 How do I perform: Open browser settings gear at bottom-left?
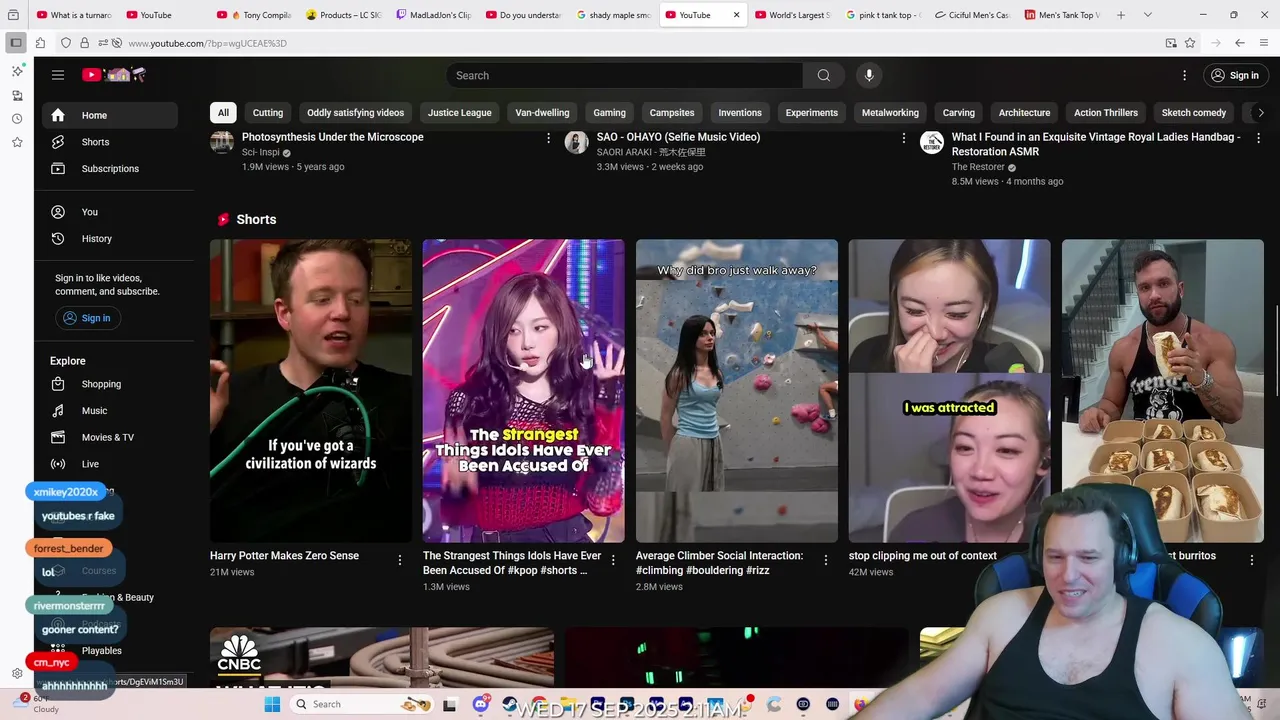17,673
